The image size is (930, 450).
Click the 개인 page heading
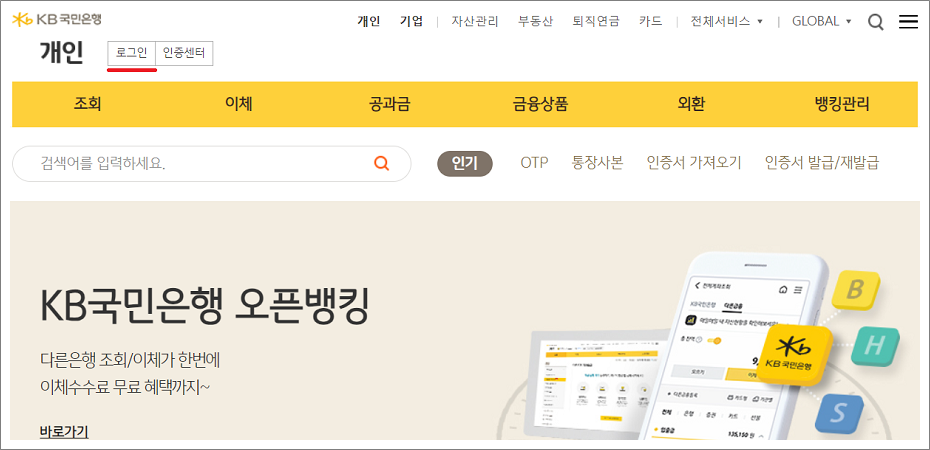click(x=62, y=53)
